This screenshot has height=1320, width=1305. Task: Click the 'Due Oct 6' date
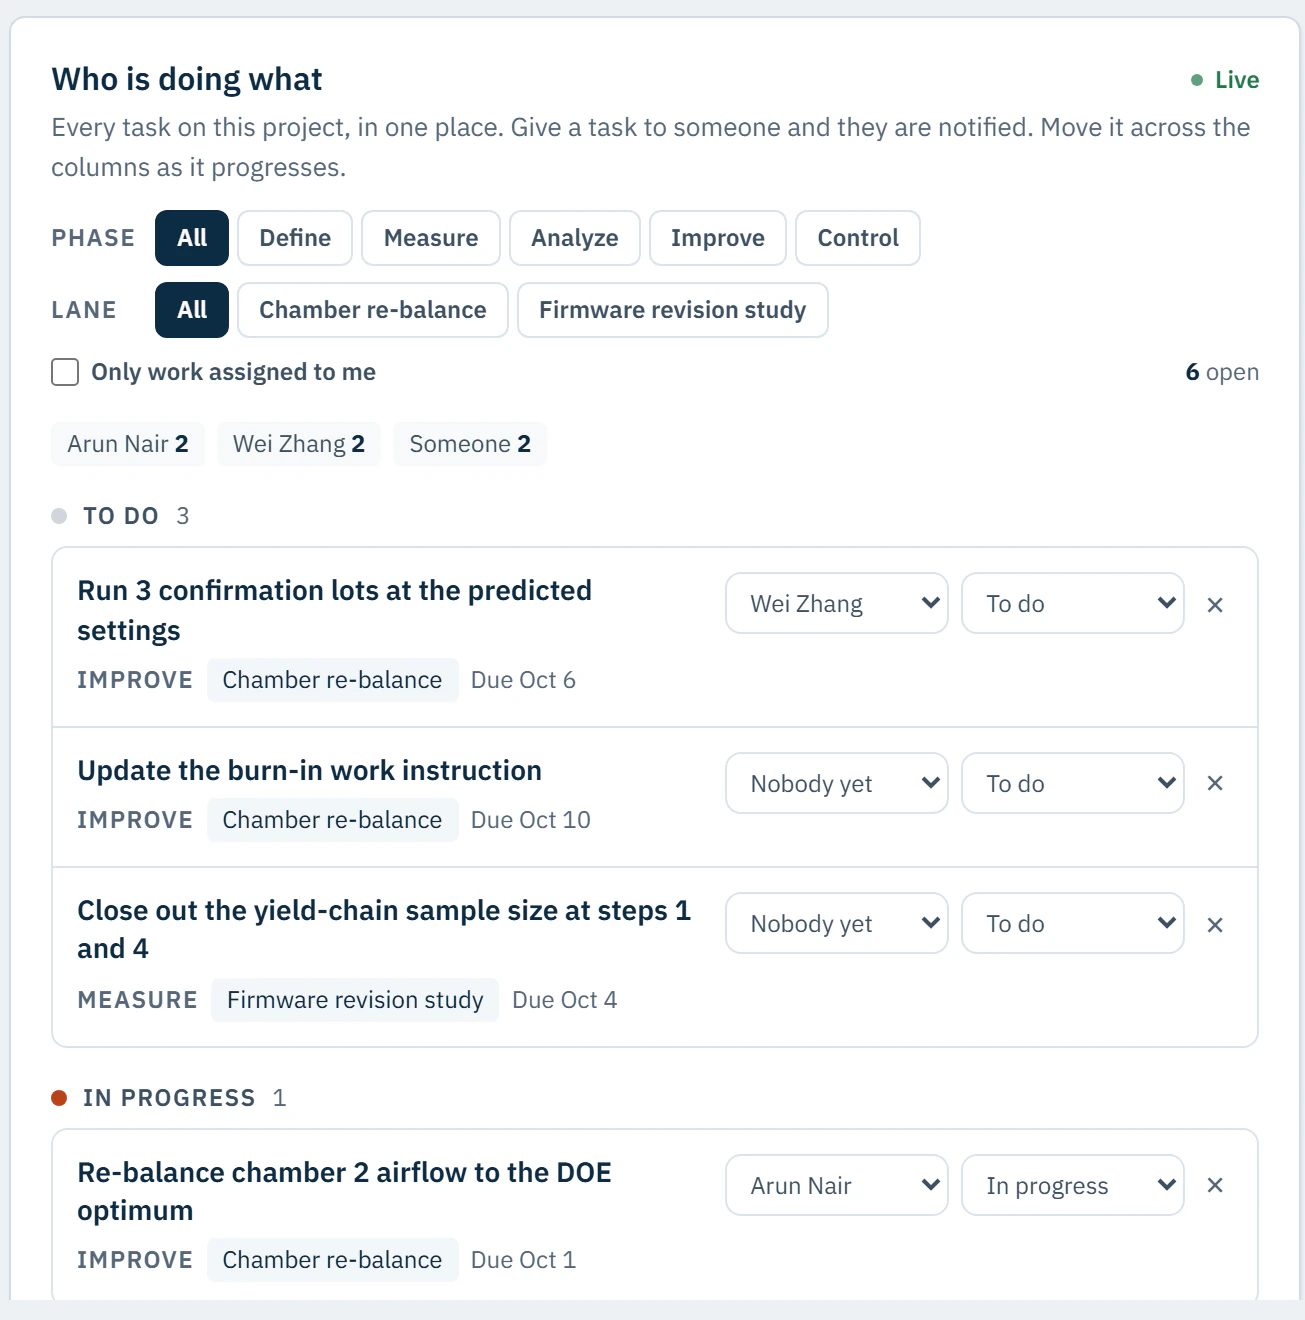pos(523,680)
